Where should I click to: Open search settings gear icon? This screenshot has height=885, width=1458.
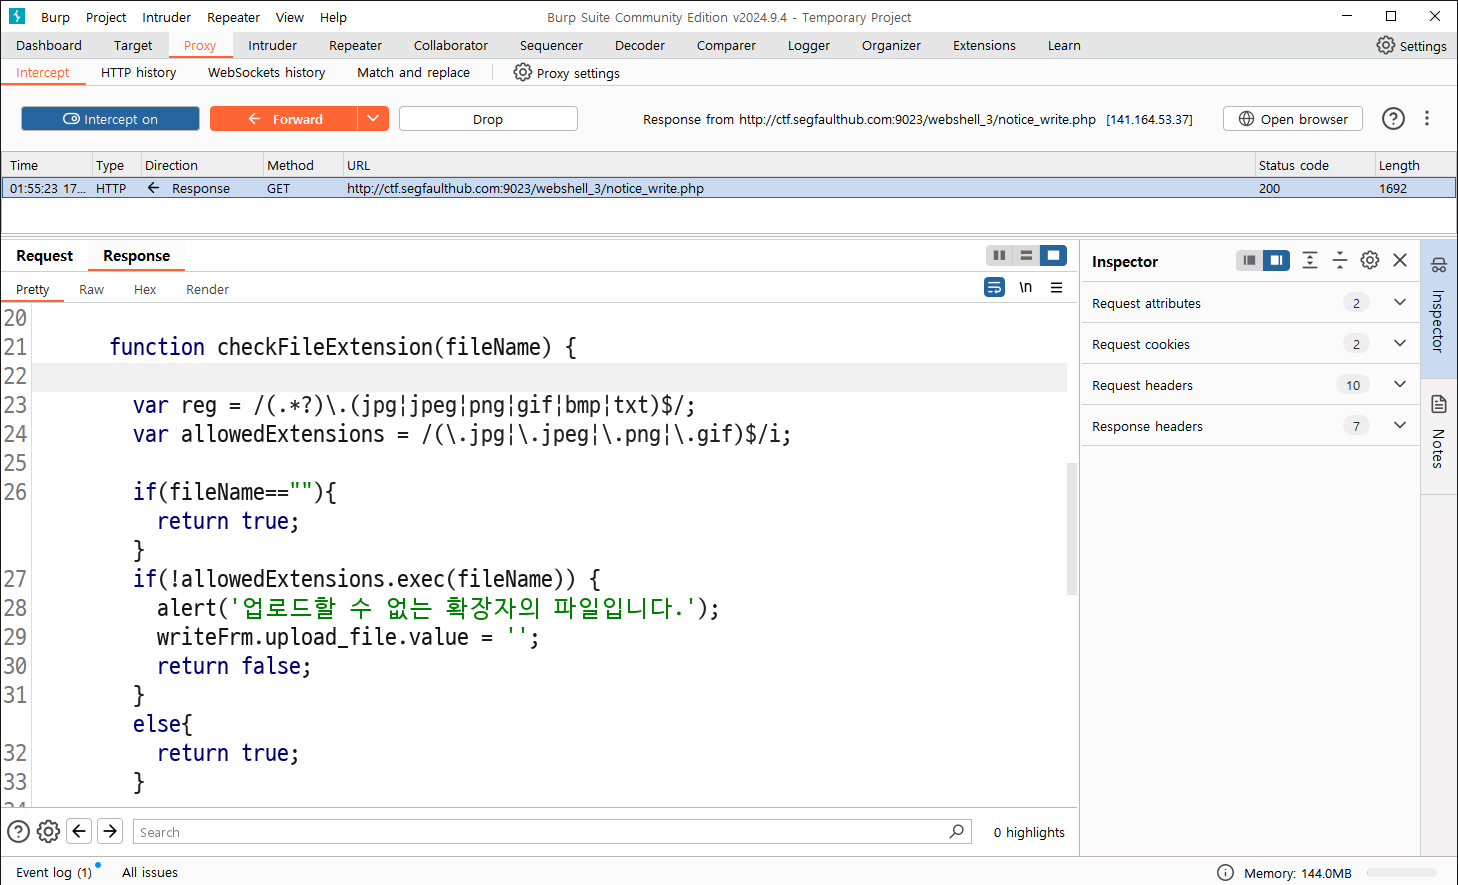point(48,831)
